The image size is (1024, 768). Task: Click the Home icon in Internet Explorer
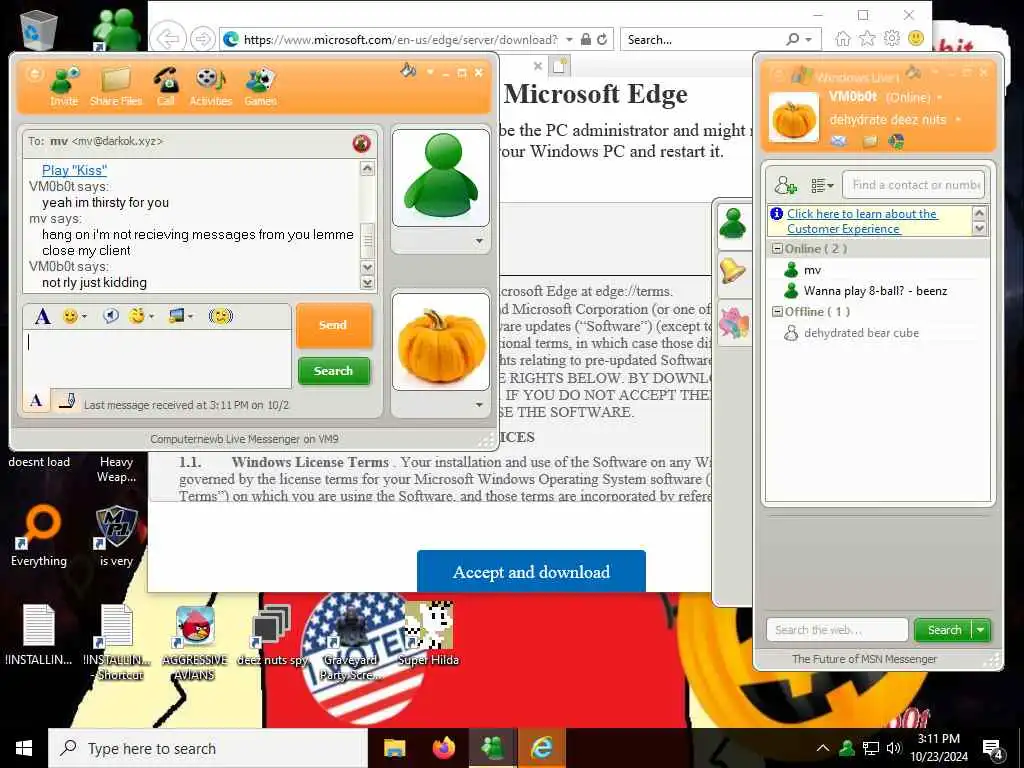coord(843,39)
